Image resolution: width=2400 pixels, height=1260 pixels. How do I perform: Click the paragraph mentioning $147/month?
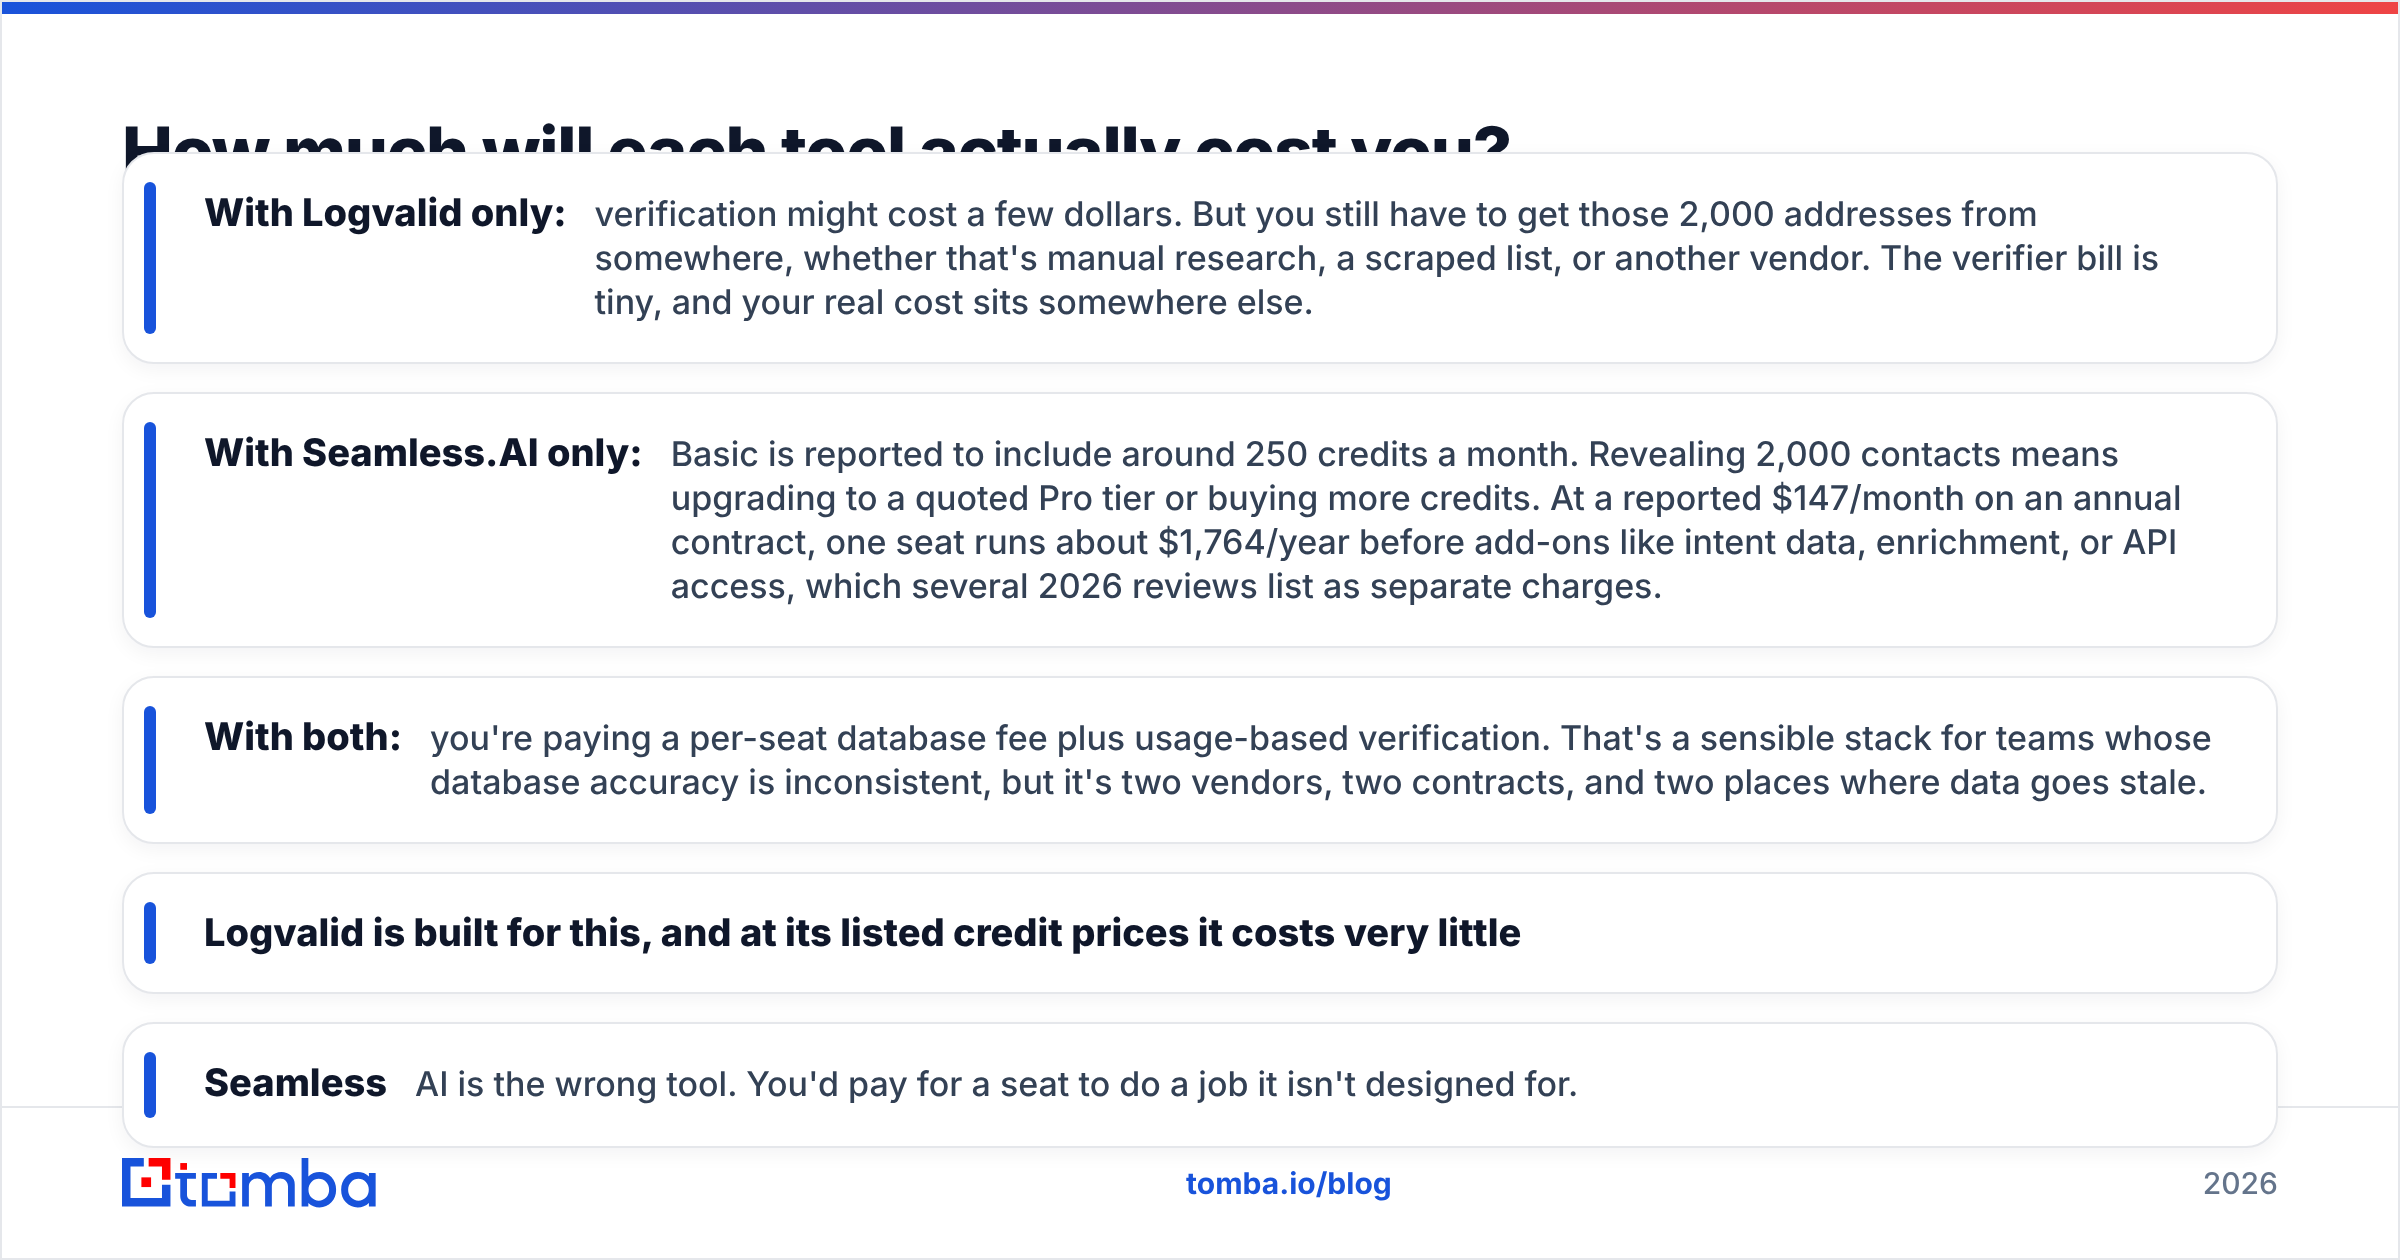click(x=1425, y=520)
